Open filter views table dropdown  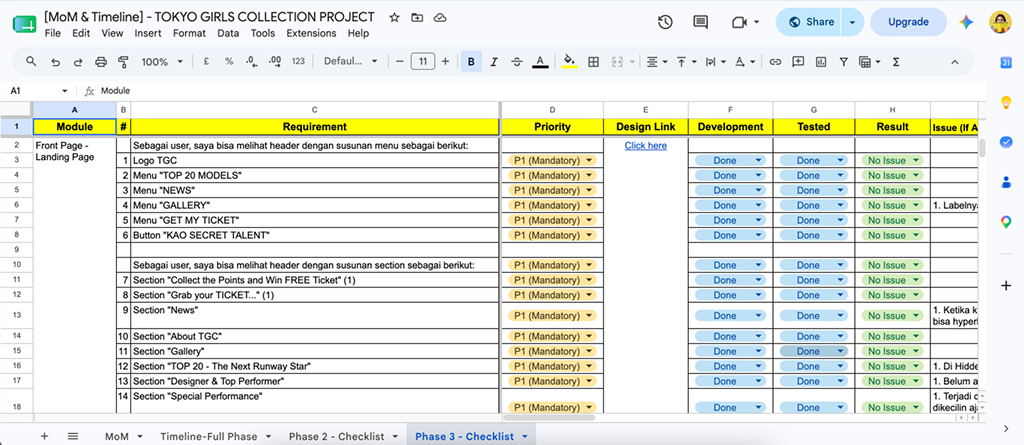click(868, 61)
